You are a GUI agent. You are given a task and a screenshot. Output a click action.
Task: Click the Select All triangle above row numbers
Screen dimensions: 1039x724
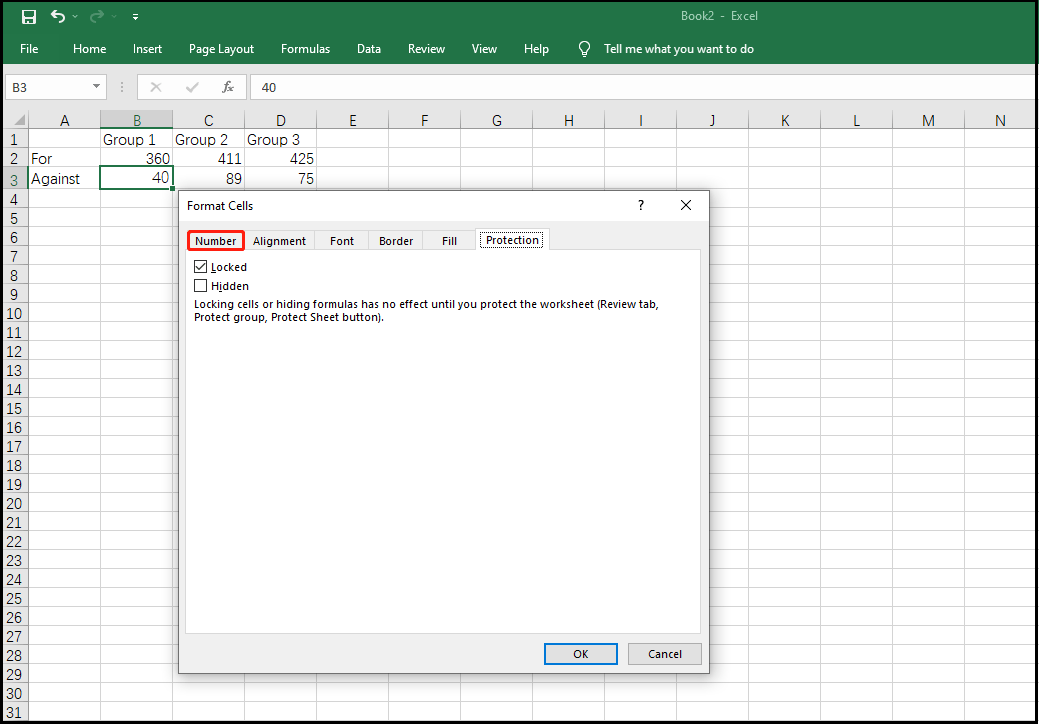pyautogui.click(x=17, y=119)
